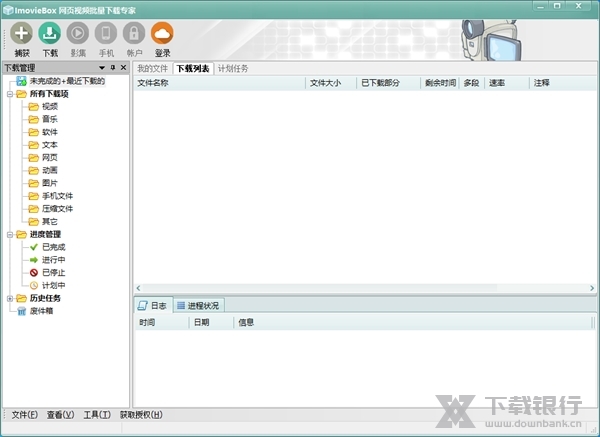Open the 音乐 folder icon
The image size is (600, 437).
(34, 119)
